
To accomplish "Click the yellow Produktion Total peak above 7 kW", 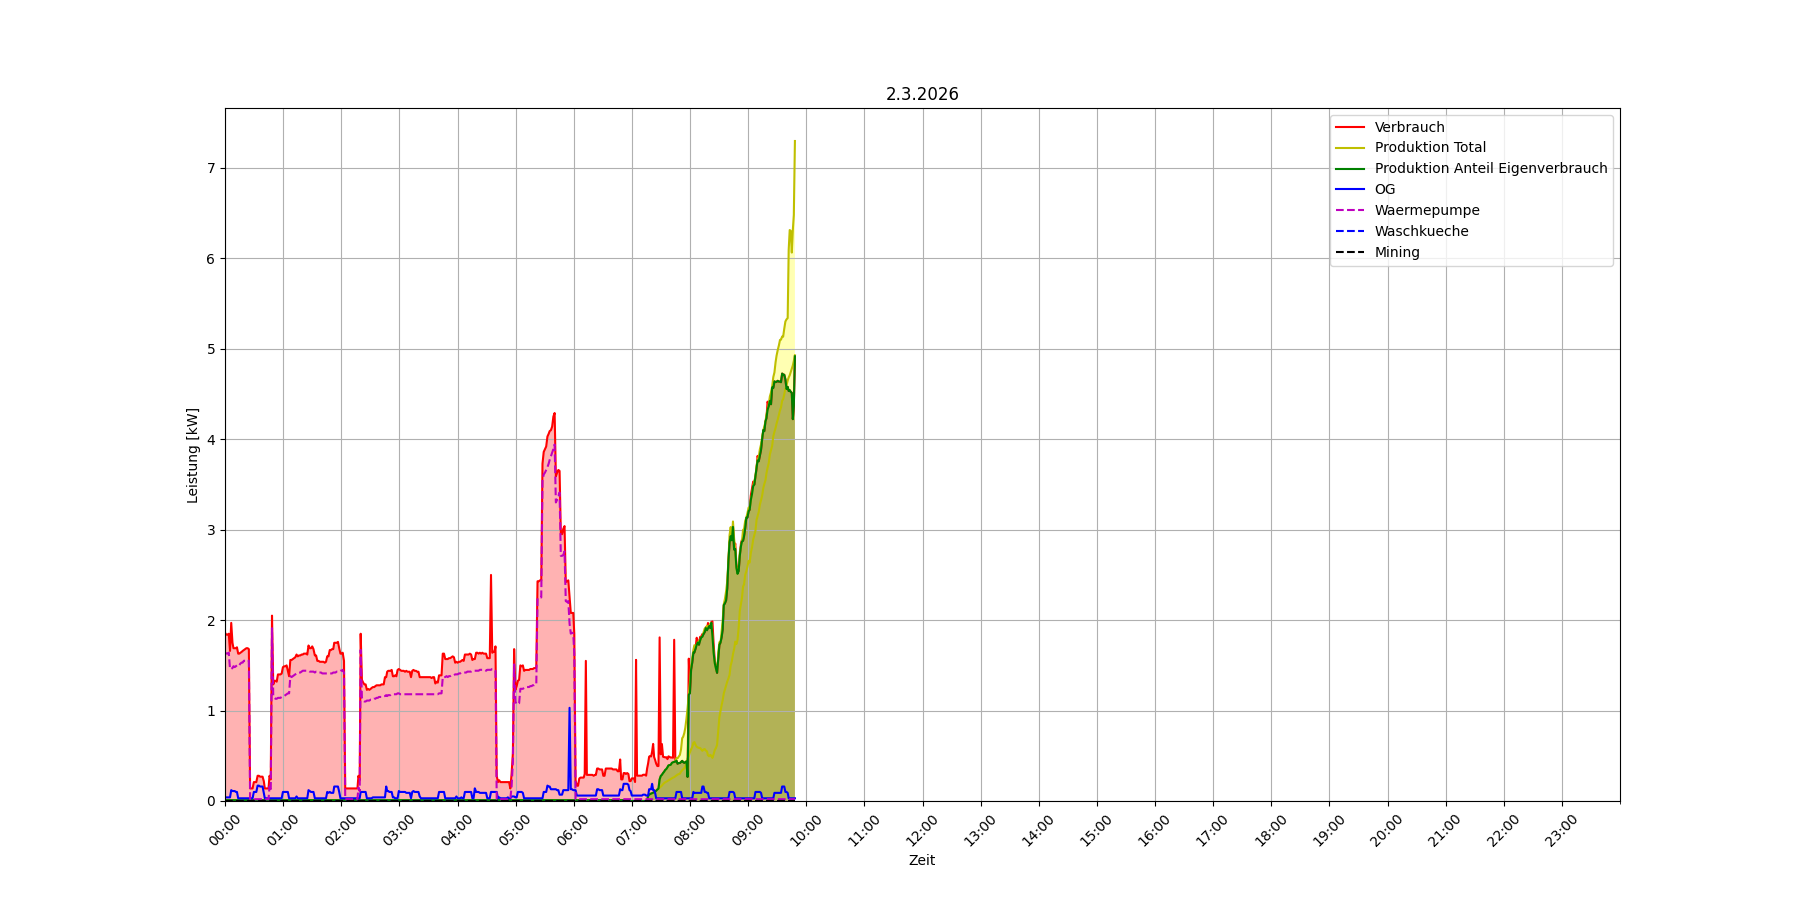I will 795,142.
